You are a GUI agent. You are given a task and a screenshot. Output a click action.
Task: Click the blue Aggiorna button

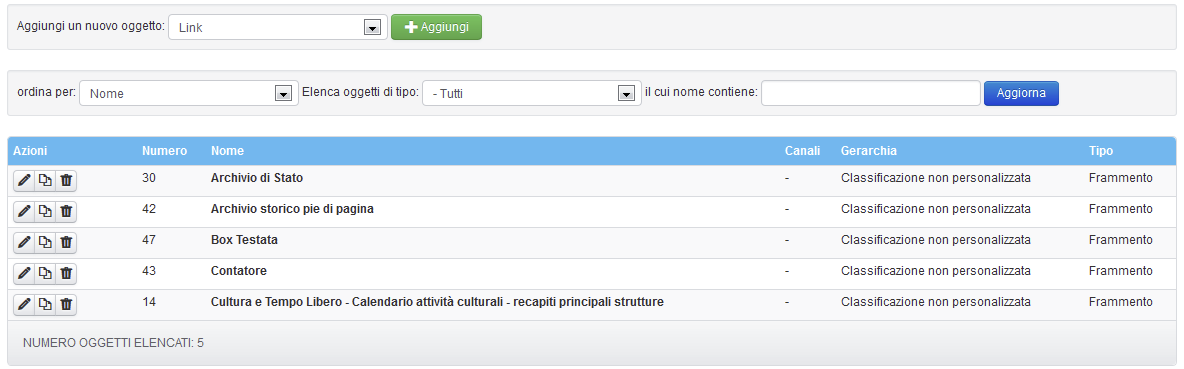tap(1021, 94)
